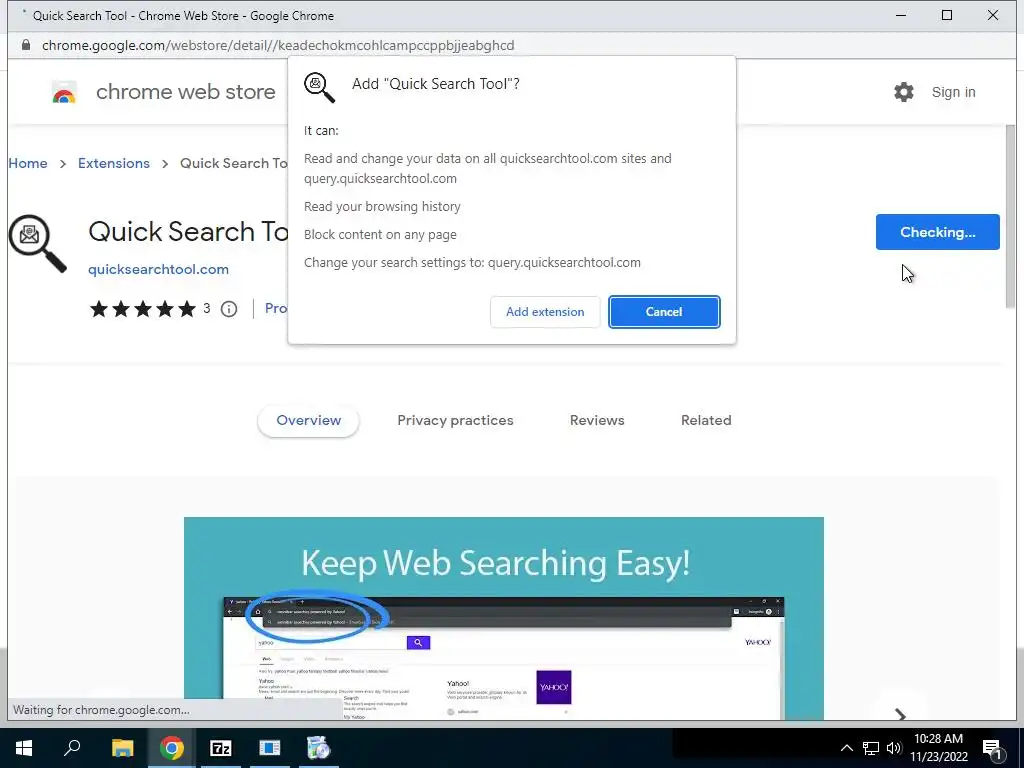This screenshot has width=1024, height=768.
Task: Open the Chrome Web Store settings gear
Action: pos(904,92)
